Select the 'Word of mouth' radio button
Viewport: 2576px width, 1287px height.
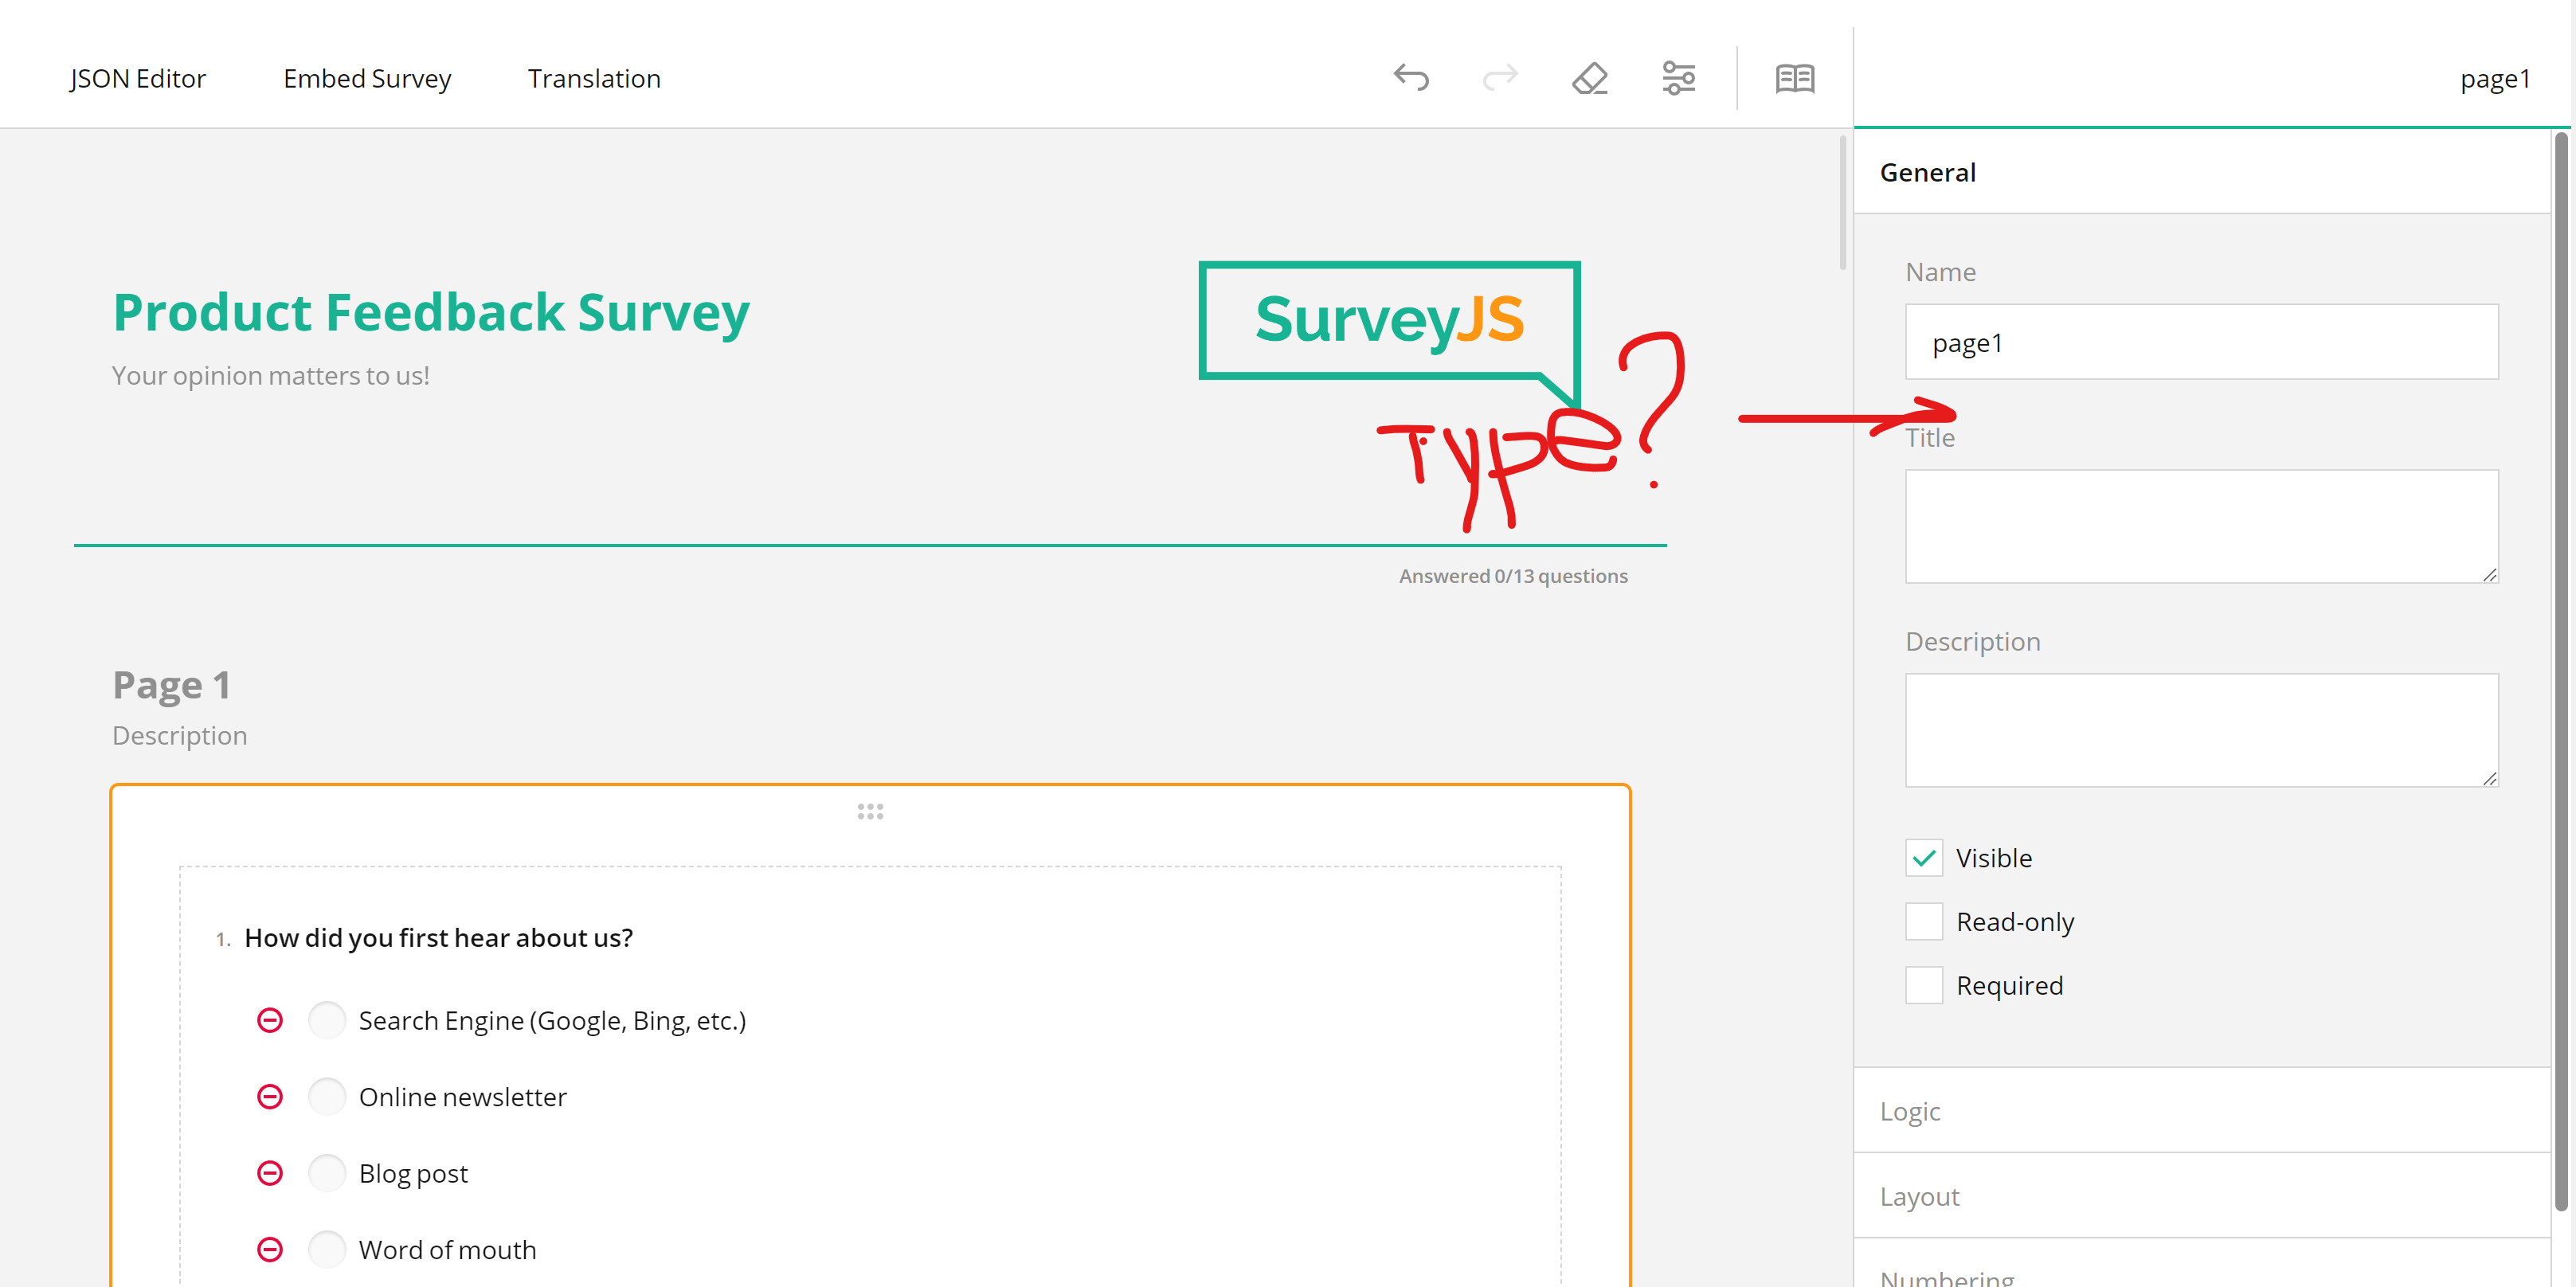pos(327,1249)
